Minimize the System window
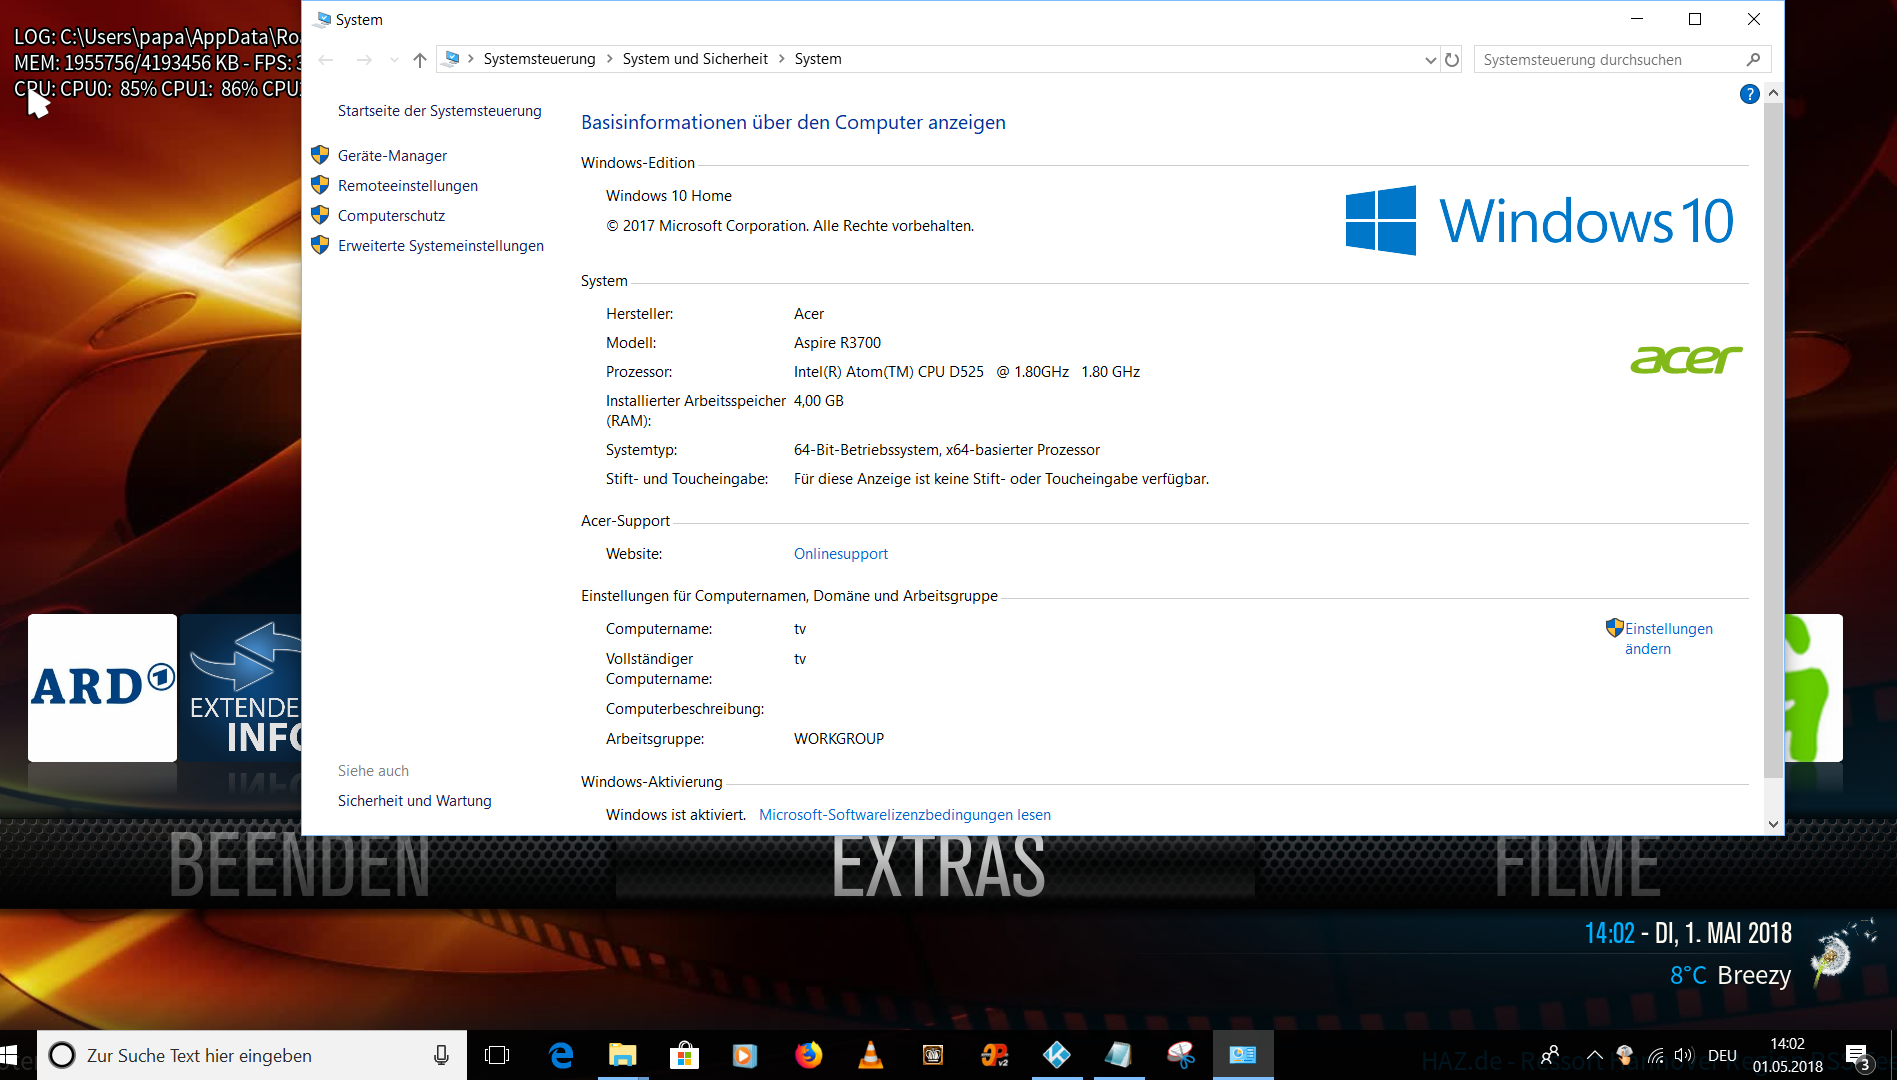This screenshot has width=1897, height=1080. tap(1637, 19)
